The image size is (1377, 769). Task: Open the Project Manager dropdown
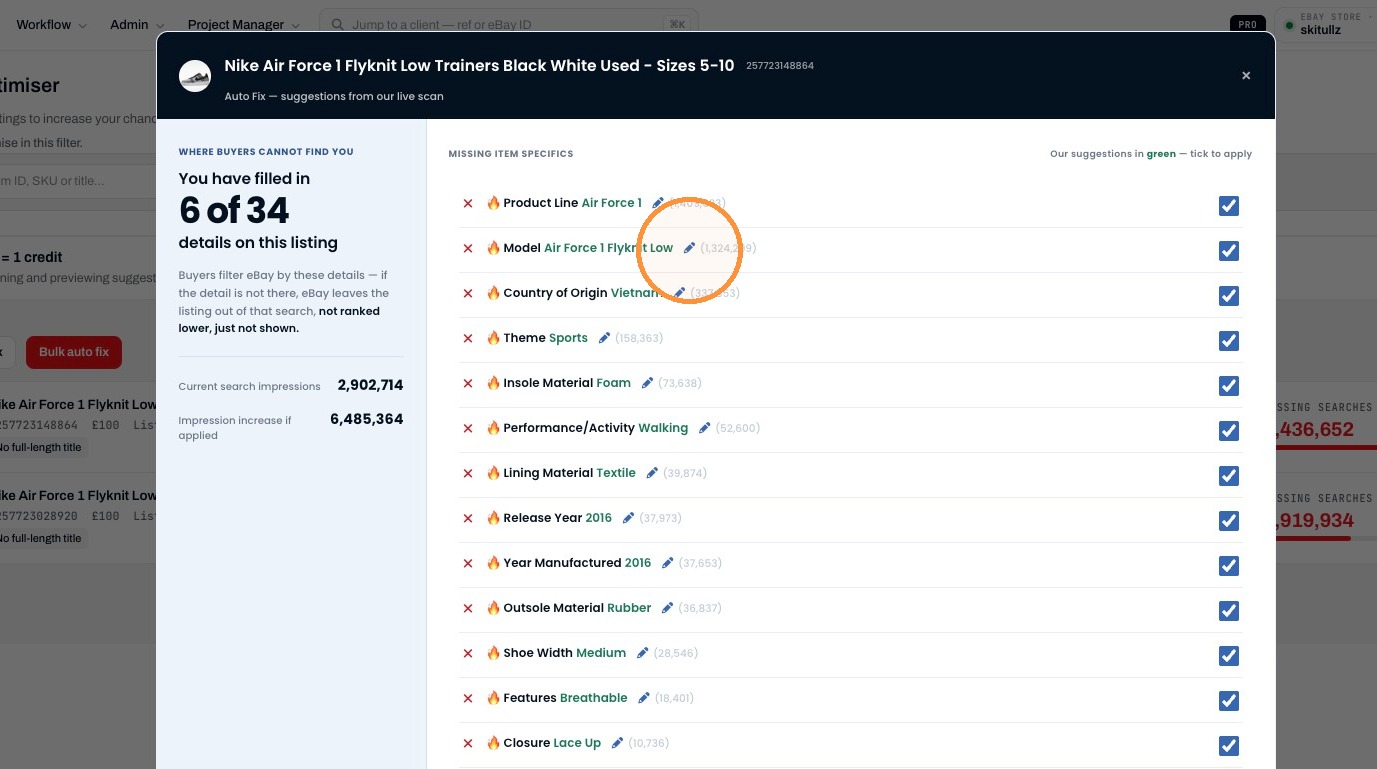coord(244,24)
